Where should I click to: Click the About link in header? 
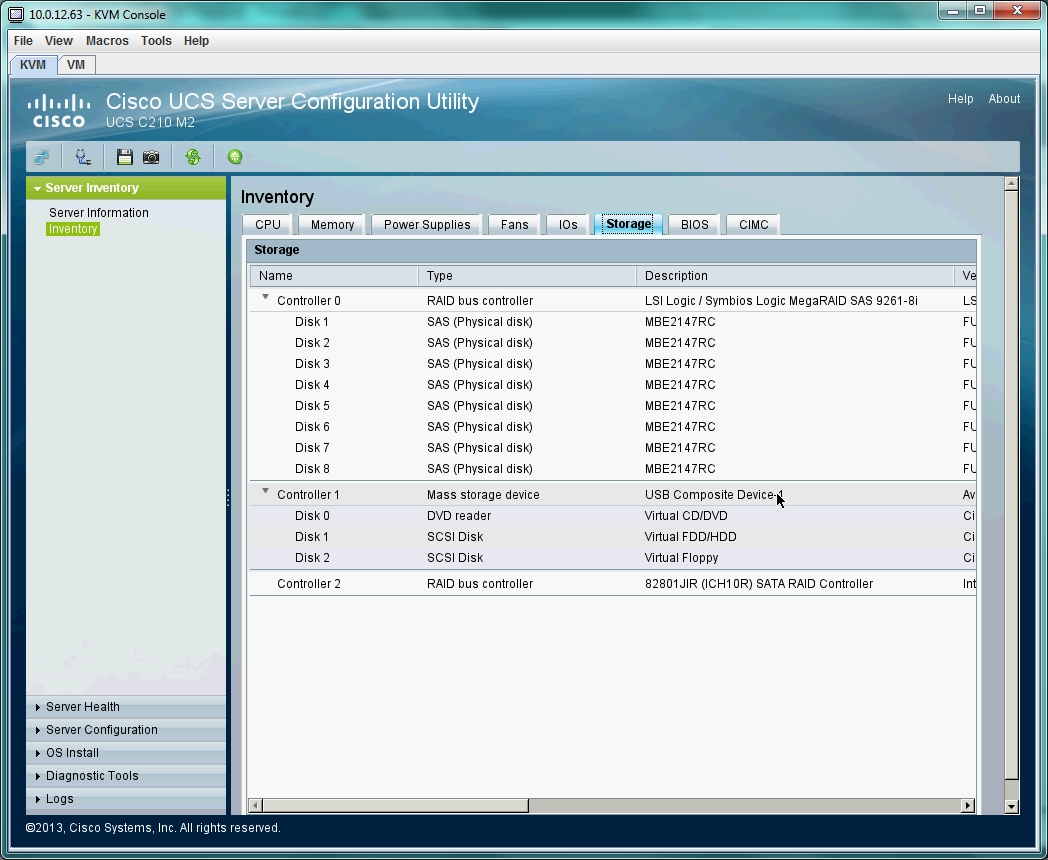[1004, 99]
